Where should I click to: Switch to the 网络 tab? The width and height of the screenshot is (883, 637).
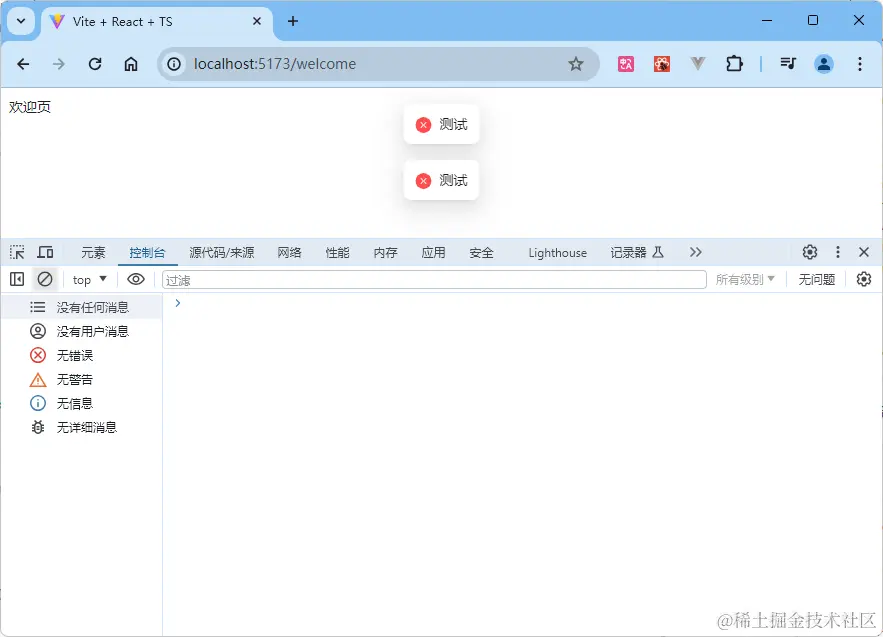click(x=289, y=253)
